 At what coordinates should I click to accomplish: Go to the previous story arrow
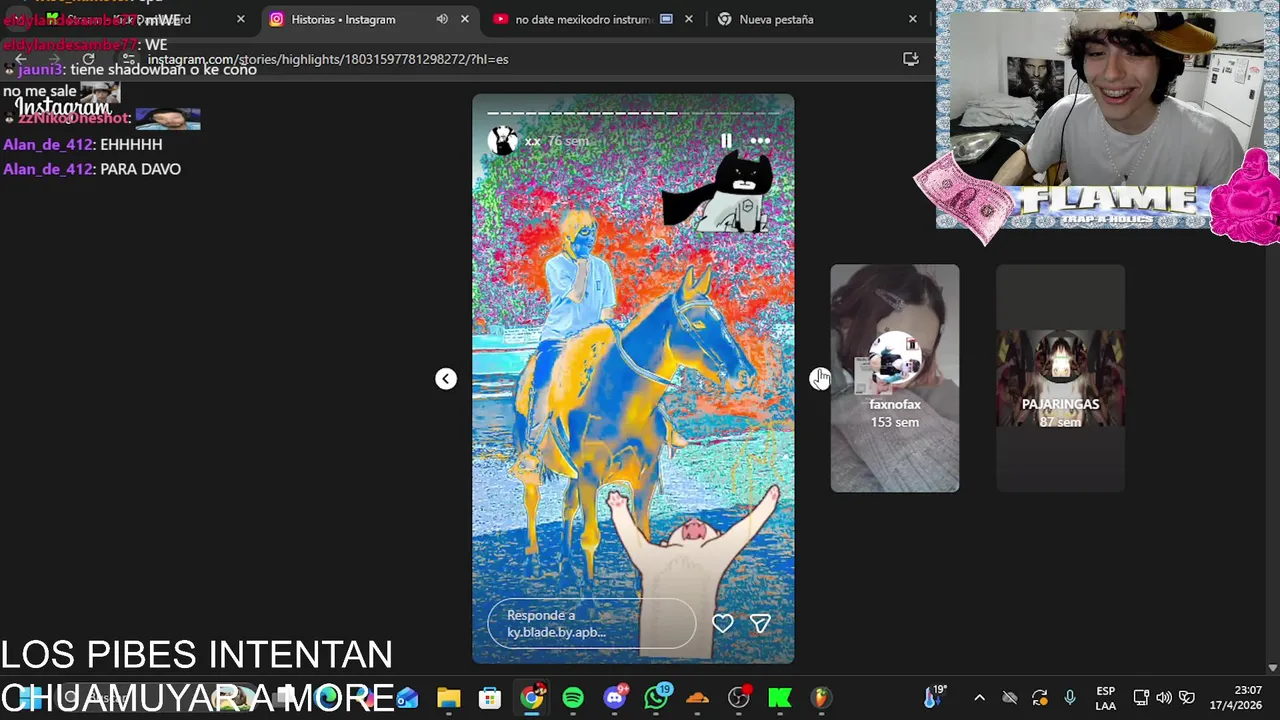point(446,378)
